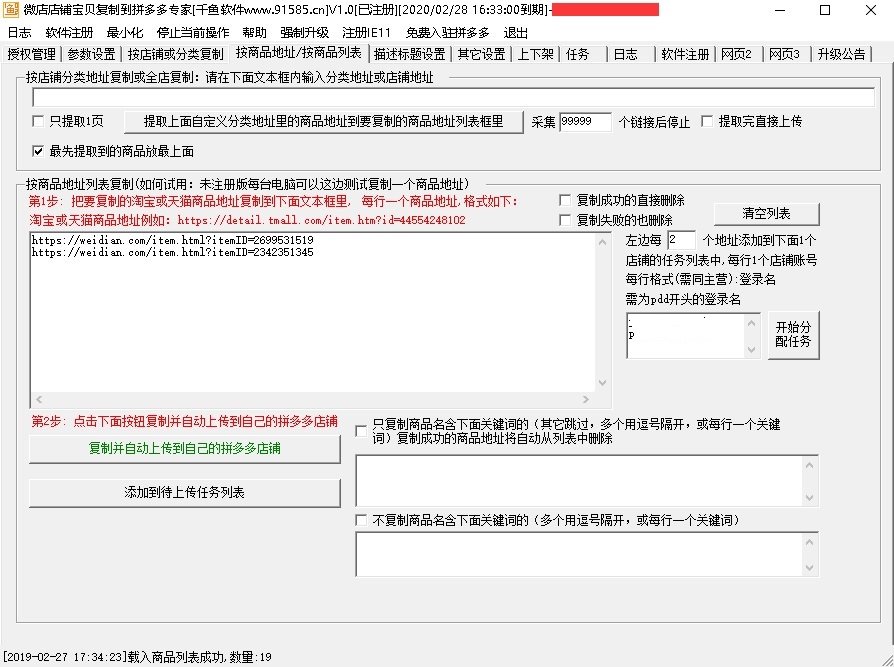
Task: Switch to the 上下架 tab
Action: (x=536, y=54)
